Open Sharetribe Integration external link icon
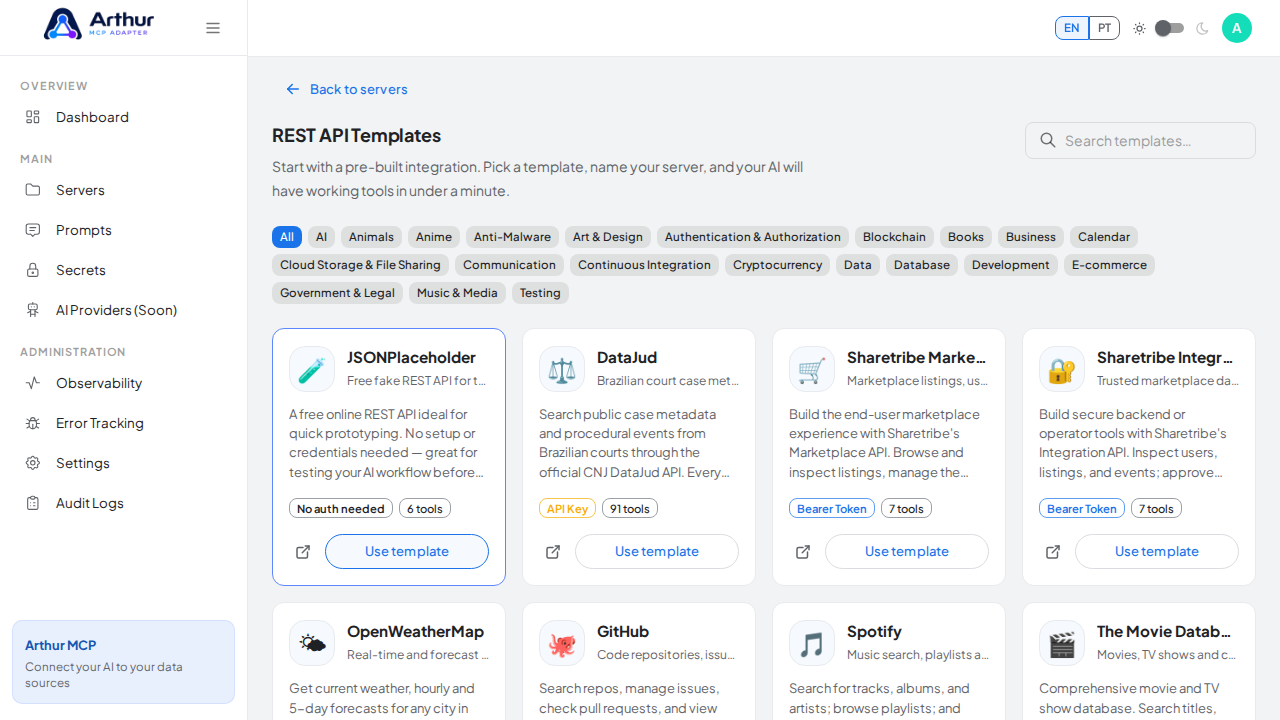 click(1053, 552)
